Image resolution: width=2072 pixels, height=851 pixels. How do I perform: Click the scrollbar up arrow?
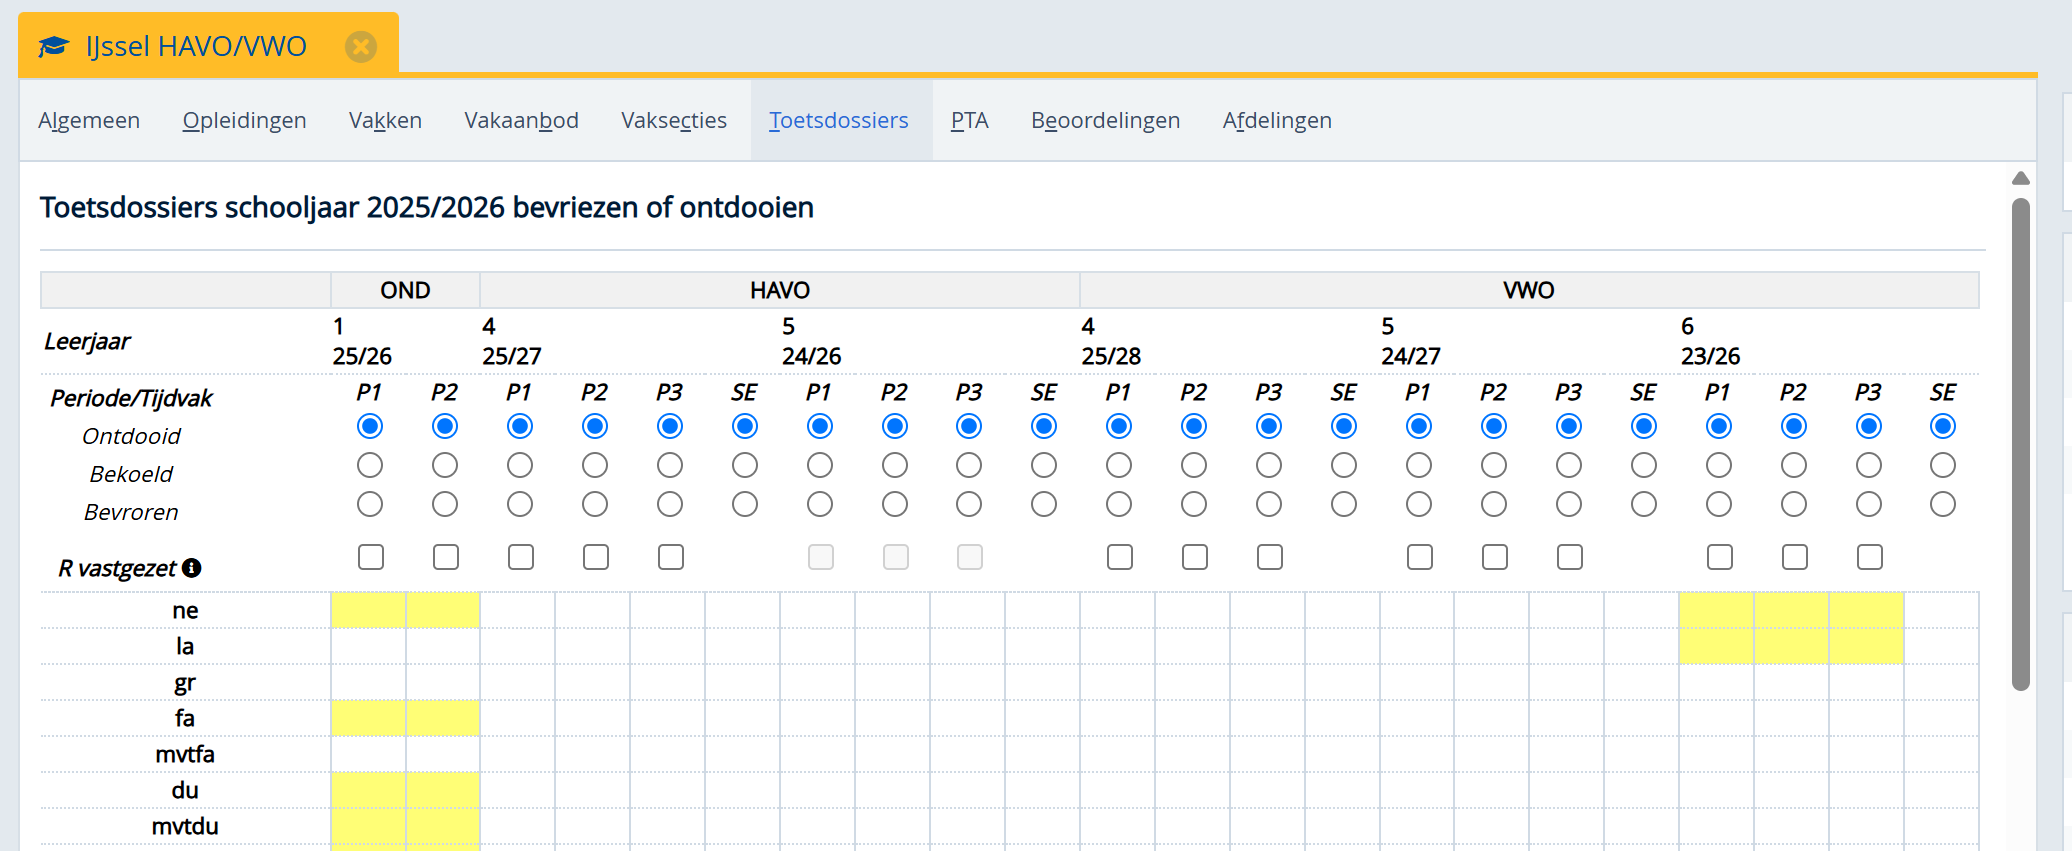click(2020, 178)
